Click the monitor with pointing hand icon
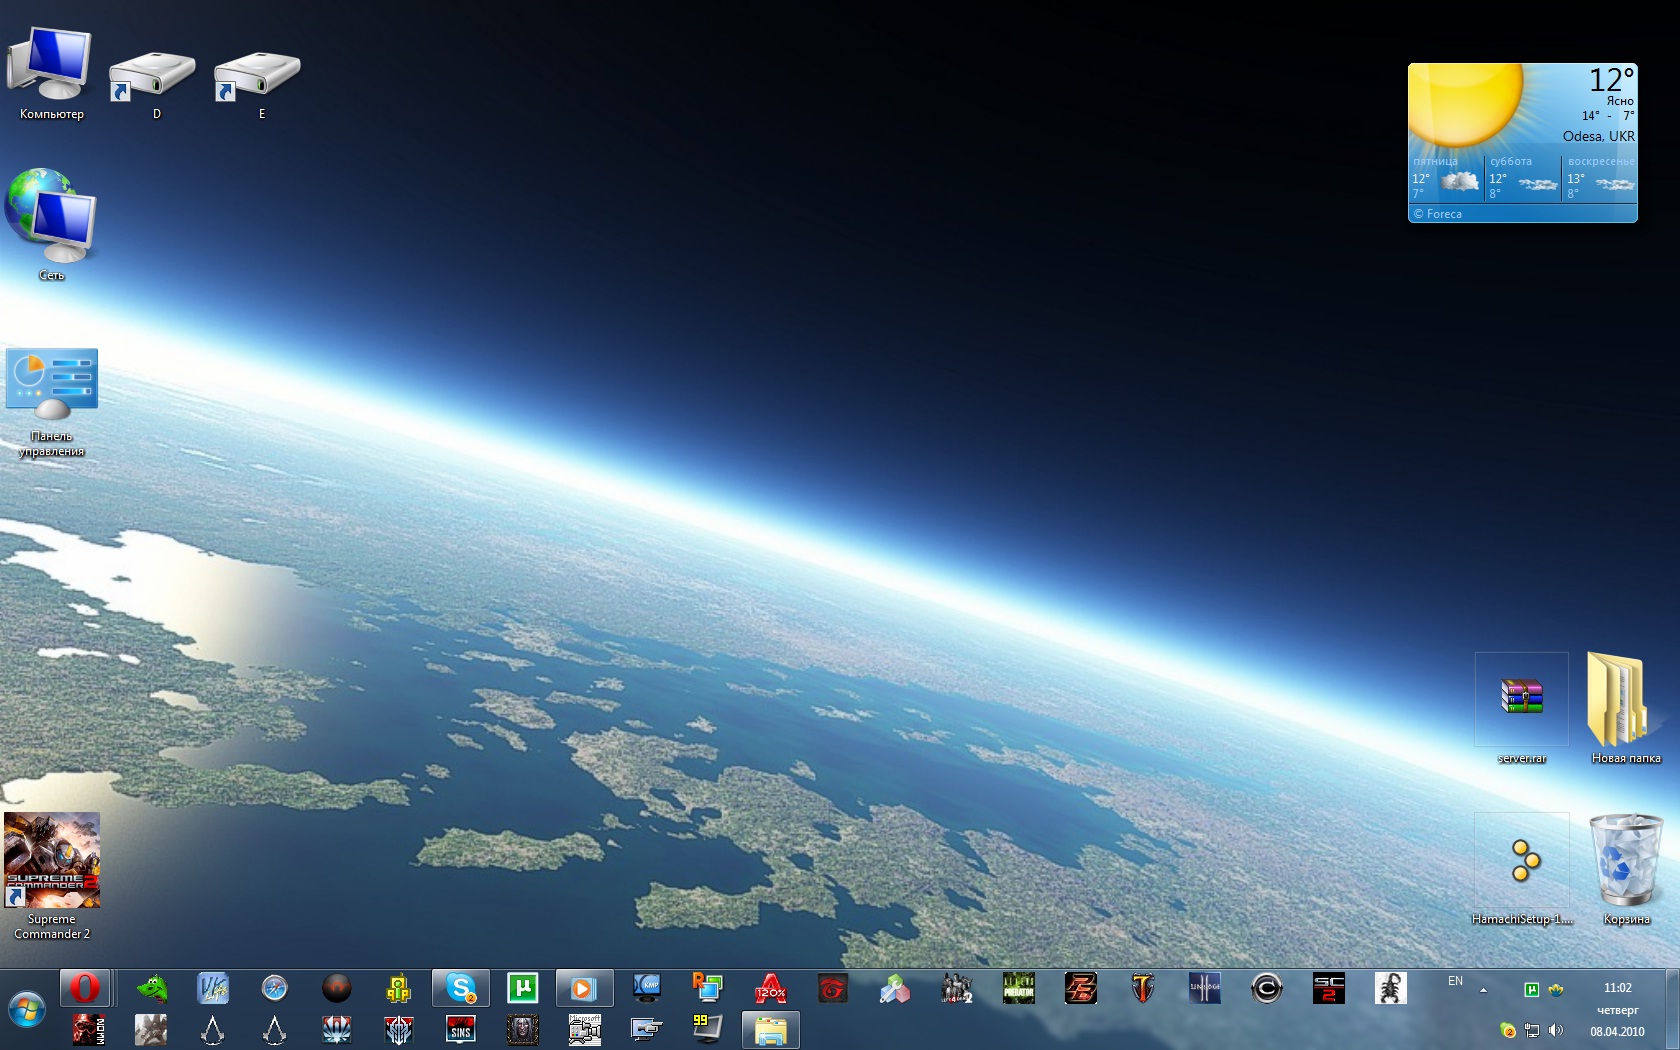This screenshot has width=1680, height=1050. (x=647, y=1029)
